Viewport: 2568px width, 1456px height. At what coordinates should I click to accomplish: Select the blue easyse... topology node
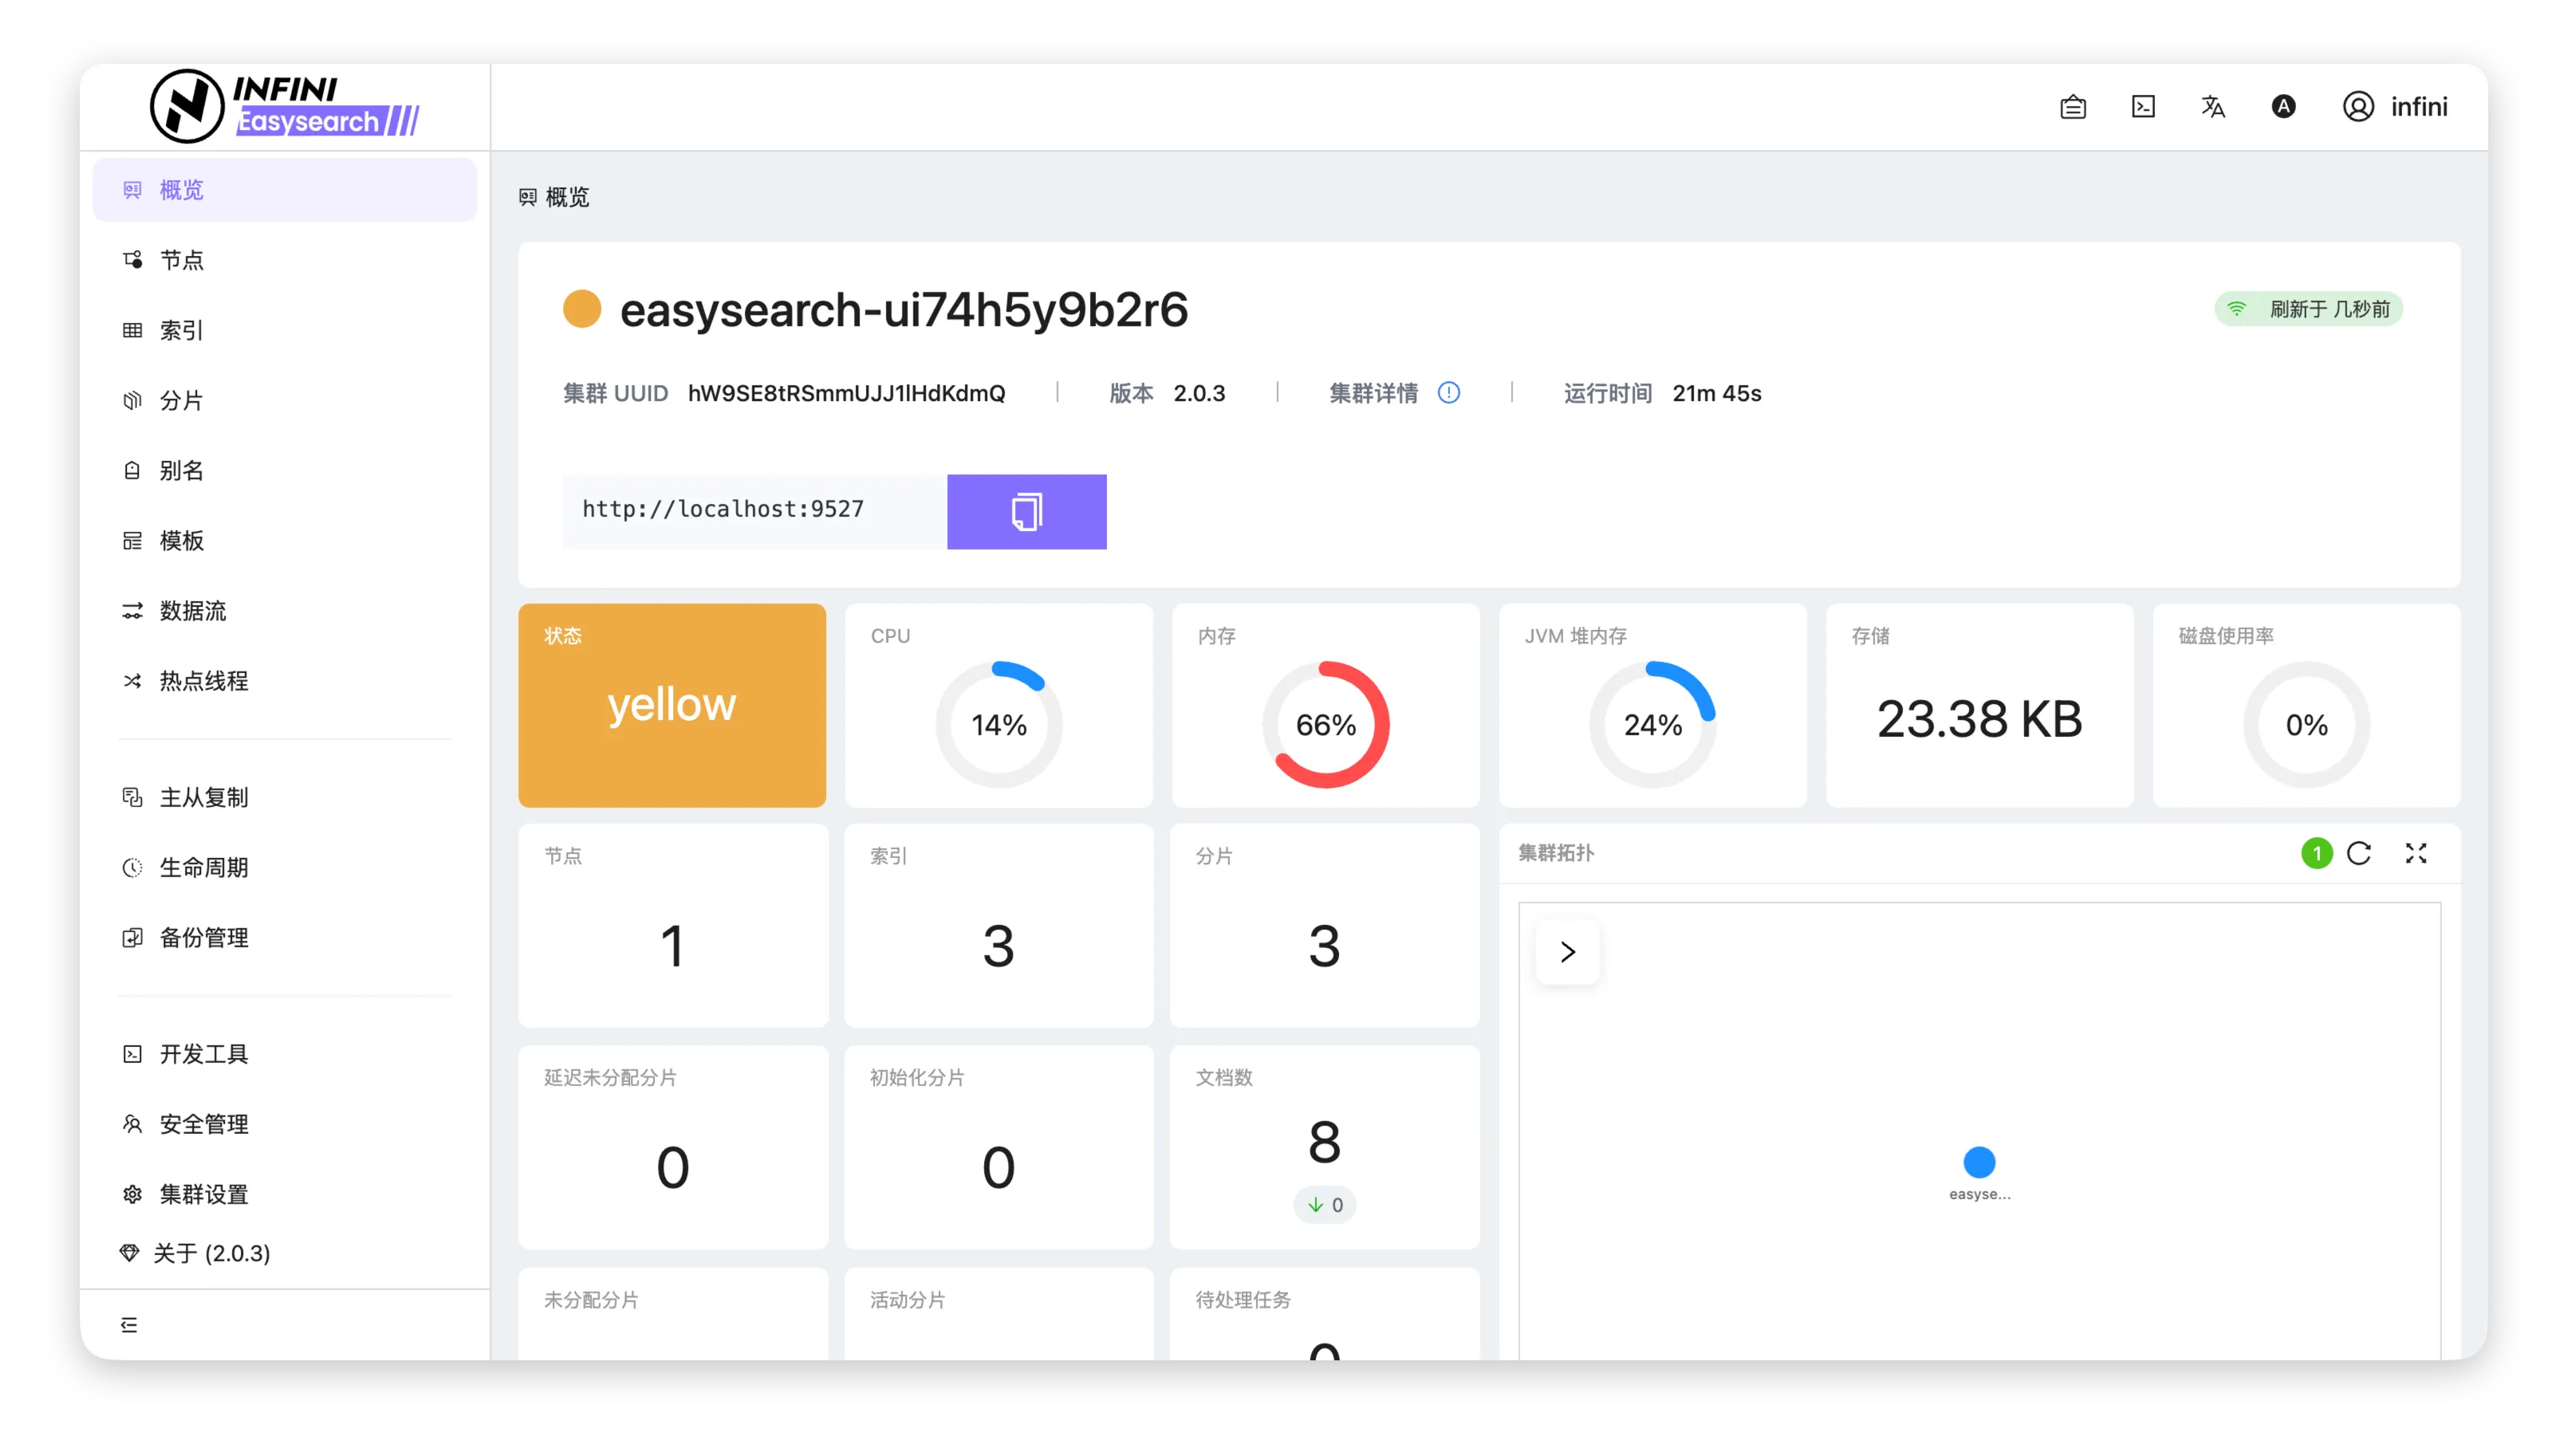[x=1979, y=1162]
